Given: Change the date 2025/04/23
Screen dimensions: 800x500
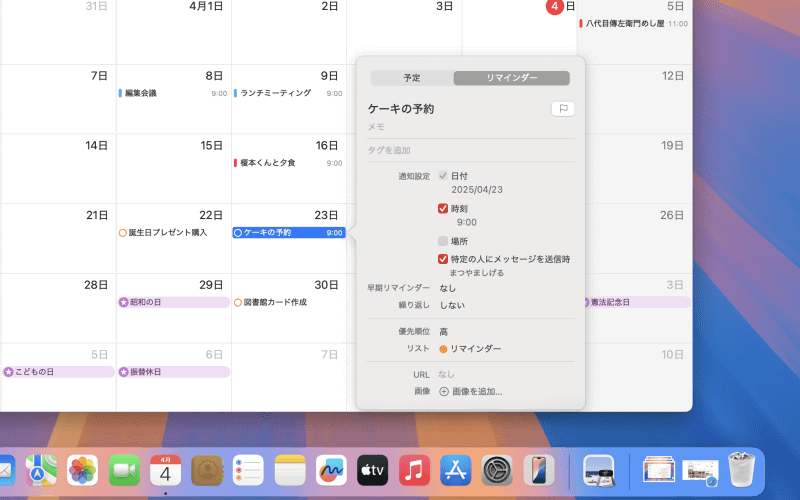Looking at the screenshot, I should click(477, 190).
